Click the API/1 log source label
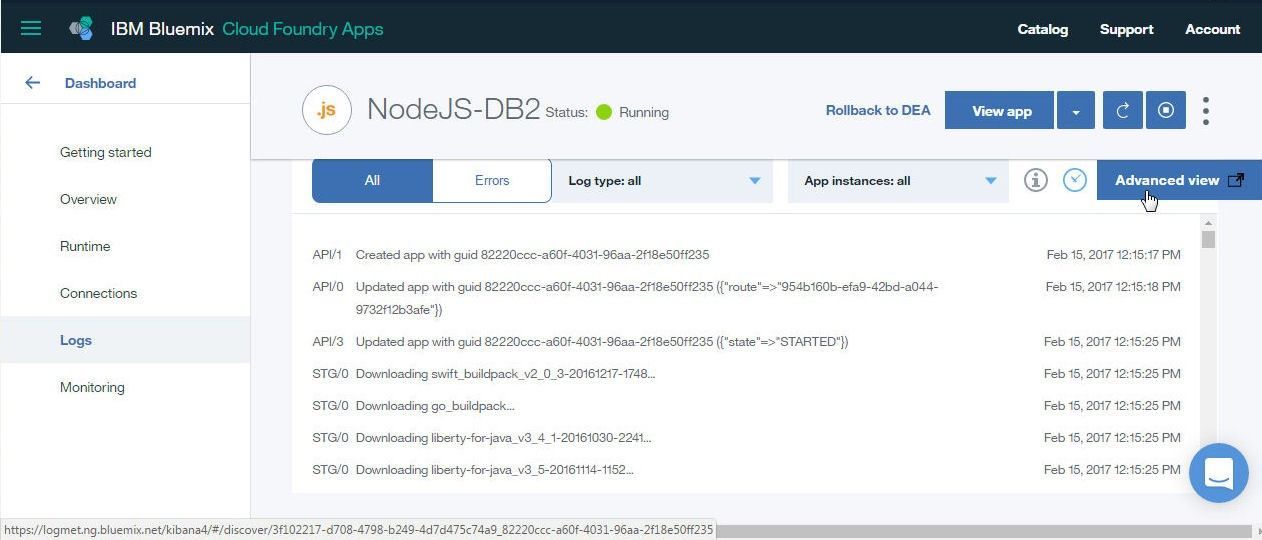This screenshot has height=540, width=1262. click(x=327, y=255)
